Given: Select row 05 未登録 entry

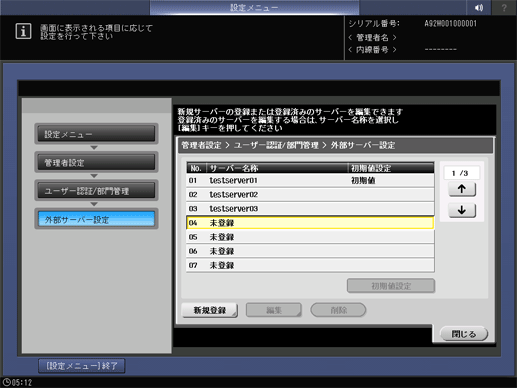Looking at the screenshot, I should (x=310, y=237).
